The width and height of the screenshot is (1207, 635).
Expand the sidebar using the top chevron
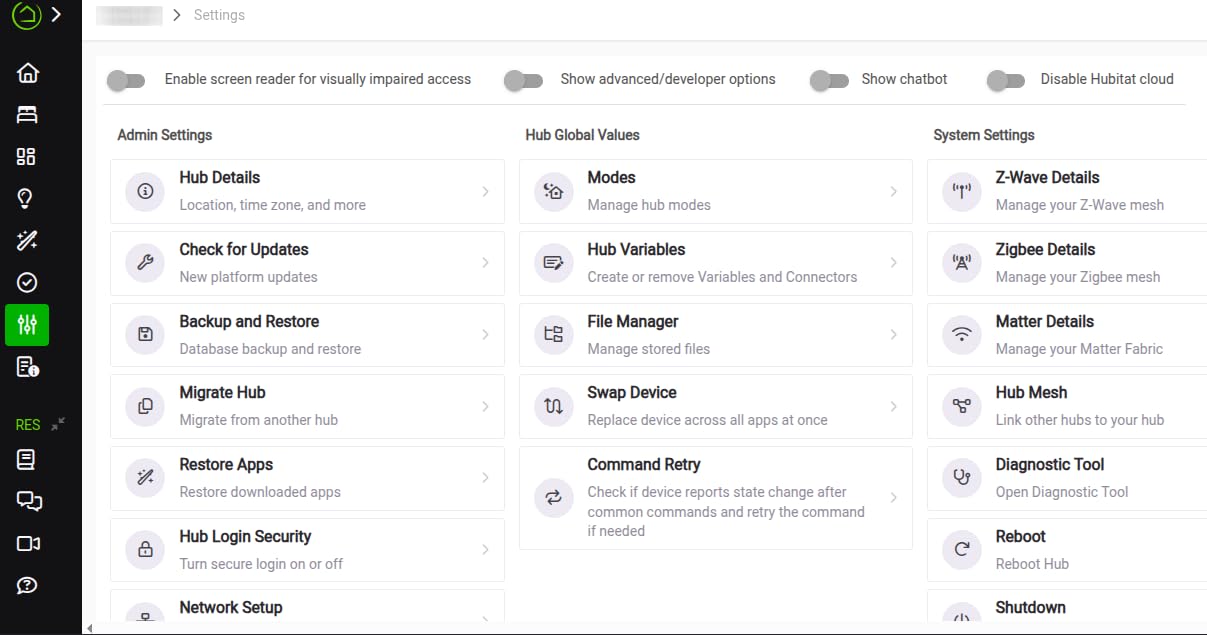click(x=56, y=15)
